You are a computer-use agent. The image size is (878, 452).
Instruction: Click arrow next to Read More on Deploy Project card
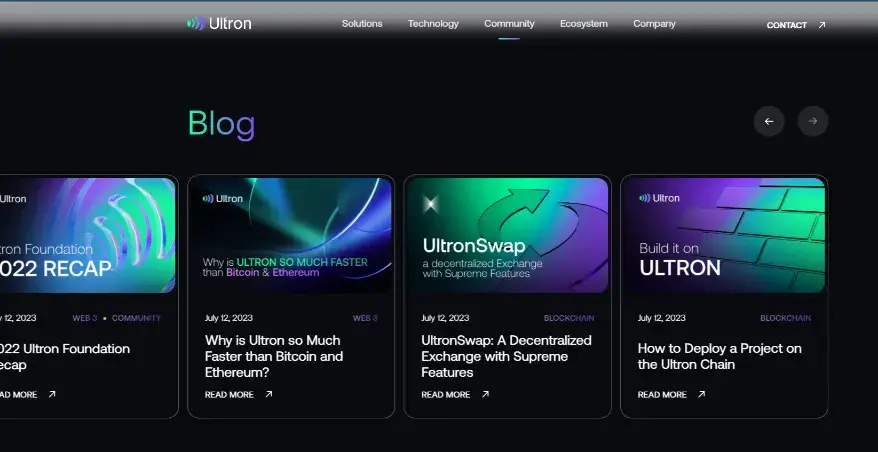point(702,394)
